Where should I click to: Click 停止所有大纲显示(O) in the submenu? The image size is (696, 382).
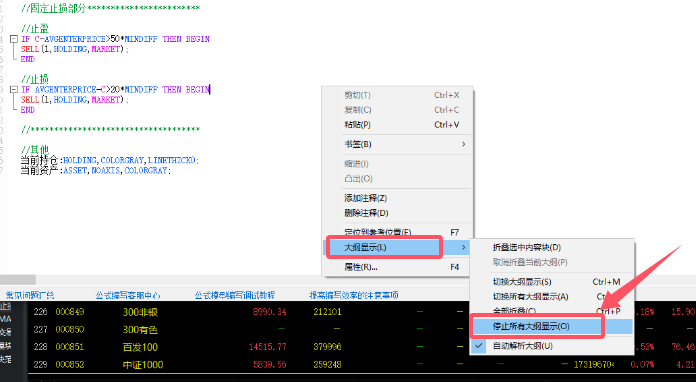coord(552,326)
